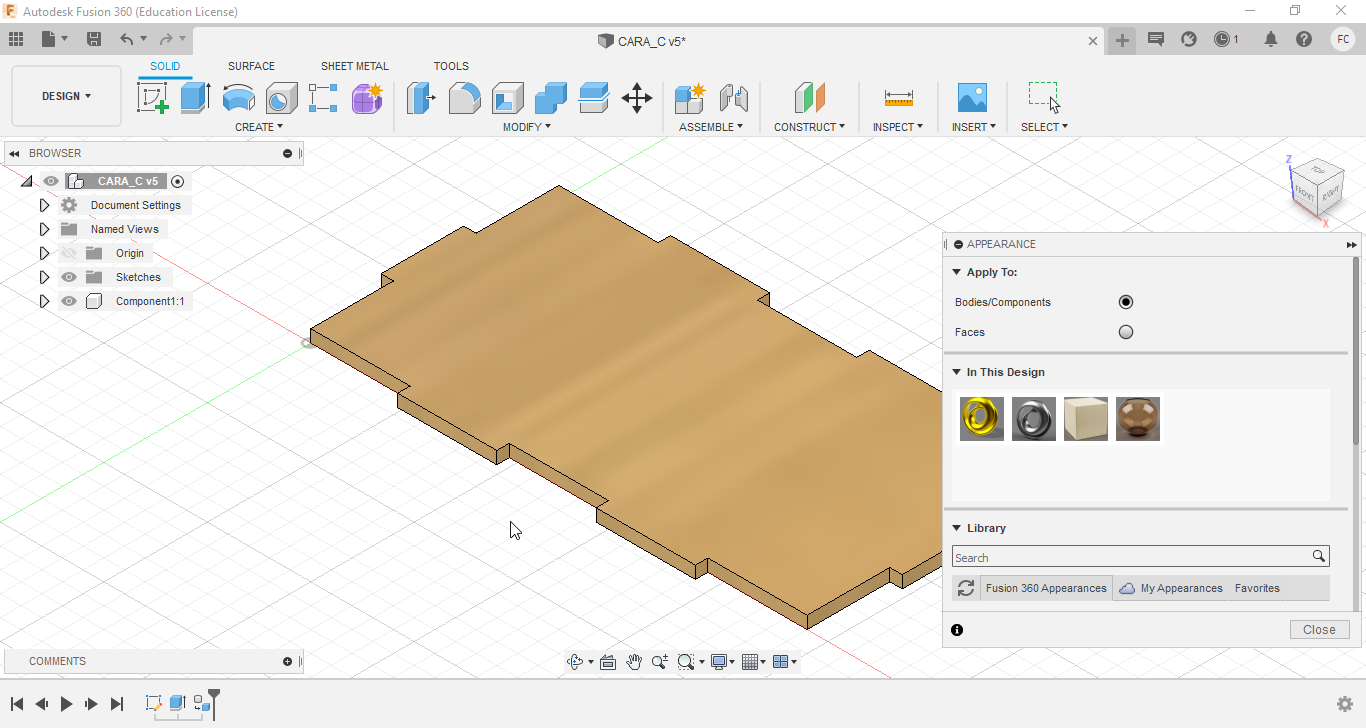Select the Create Sketch tool
Screen dimensions: 1366x728
(x=152, y=98)
